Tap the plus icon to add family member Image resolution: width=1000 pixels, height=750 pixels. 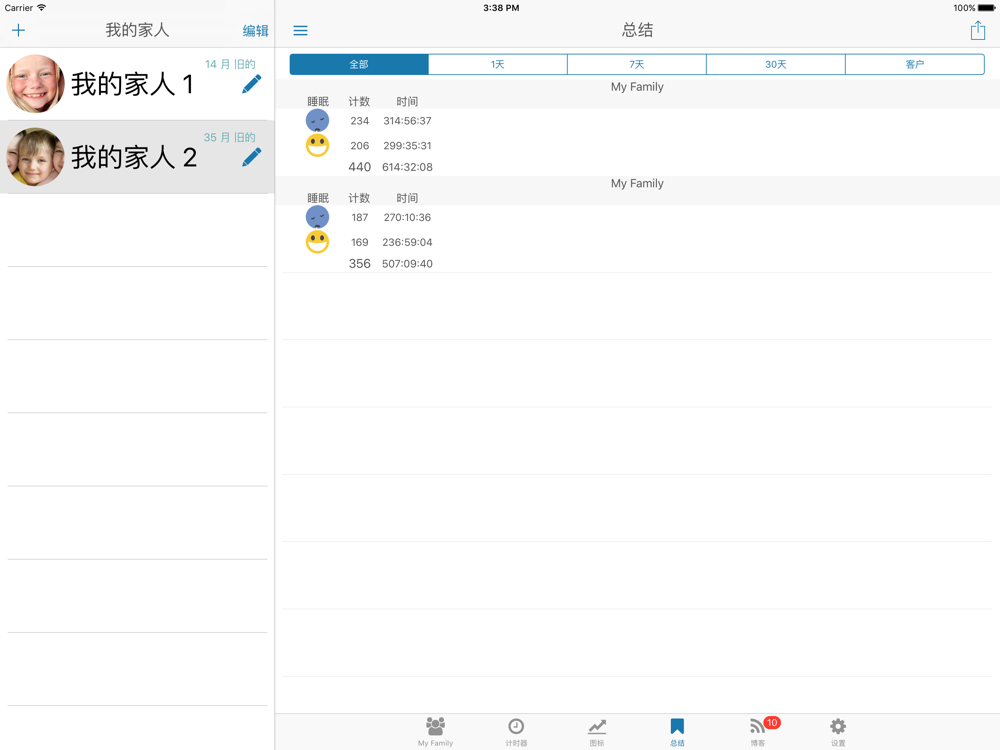pos(18,30)
